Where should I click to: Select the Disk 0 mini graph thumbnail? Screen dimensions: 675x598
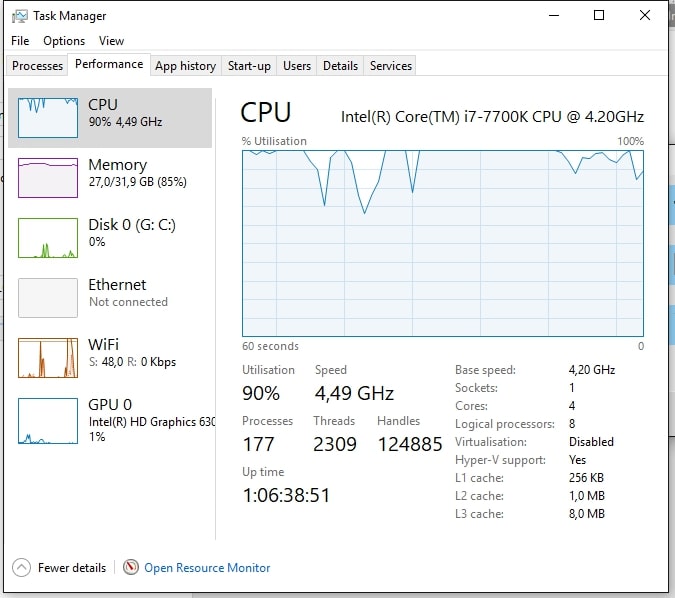48,238
